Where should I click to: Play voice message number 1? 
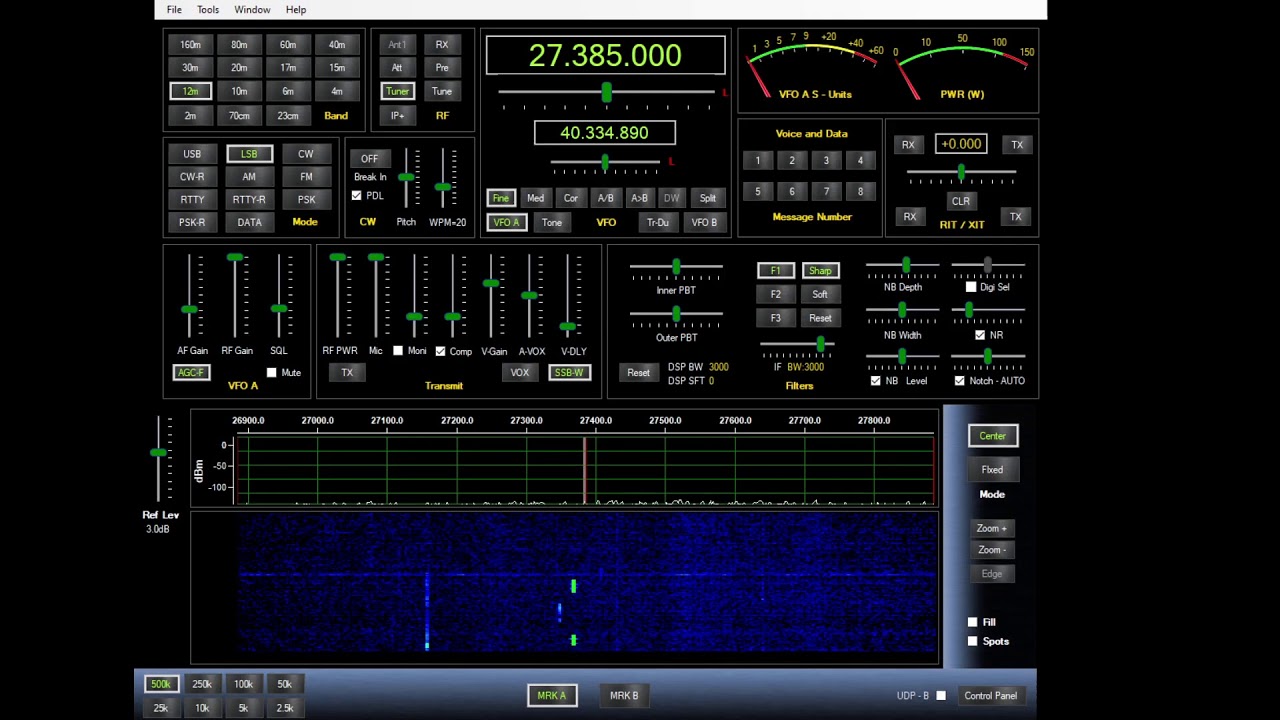coord(758,161)
